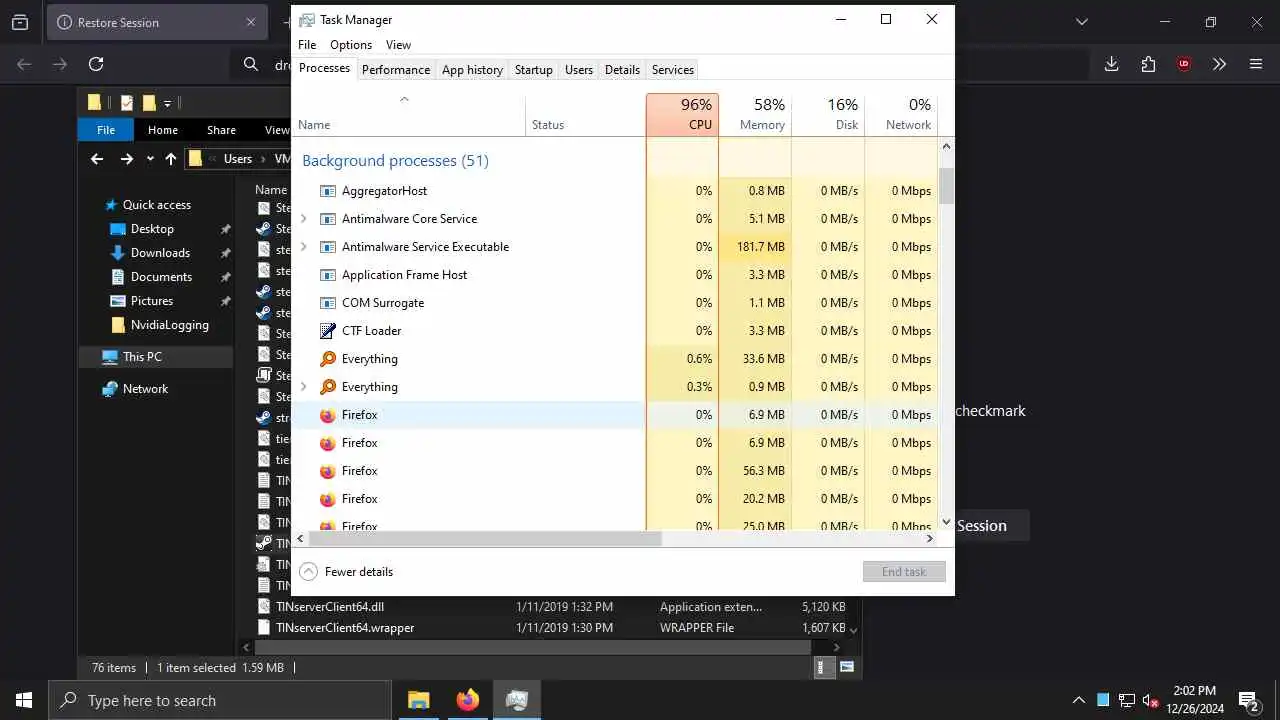Switch to the Users tab
This screenshot has width=1280, height=720.
pyautogui.click(x=579, y=70)
